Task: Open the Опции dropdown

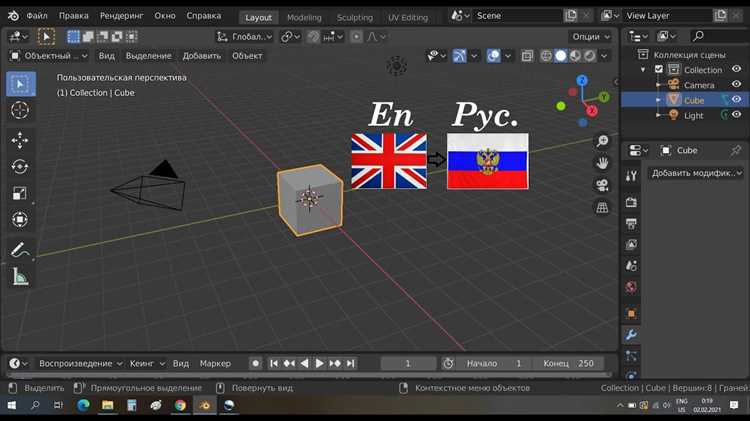Action: point(591,37)
